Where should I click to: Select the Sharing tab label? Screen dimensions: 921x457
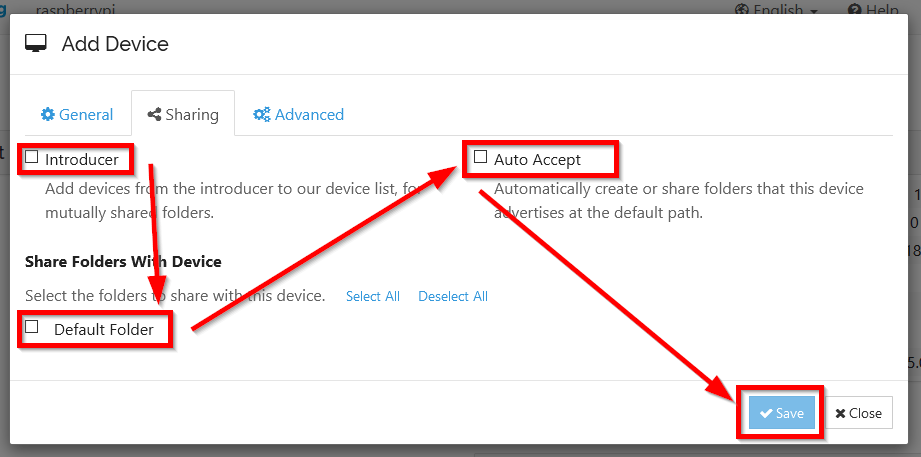(192, 115)
